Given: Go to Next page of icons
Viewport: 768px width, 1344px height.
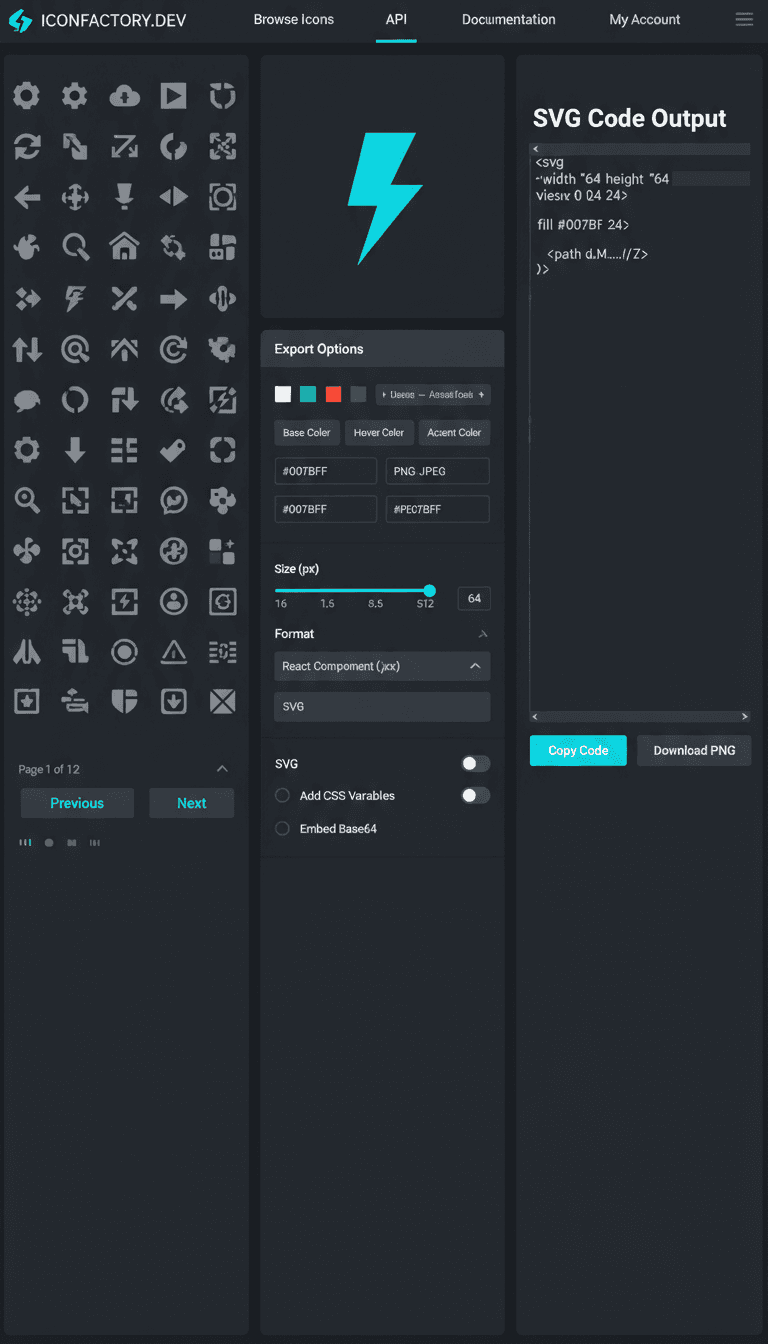Looking at the screenshot, I should [191, 803].
